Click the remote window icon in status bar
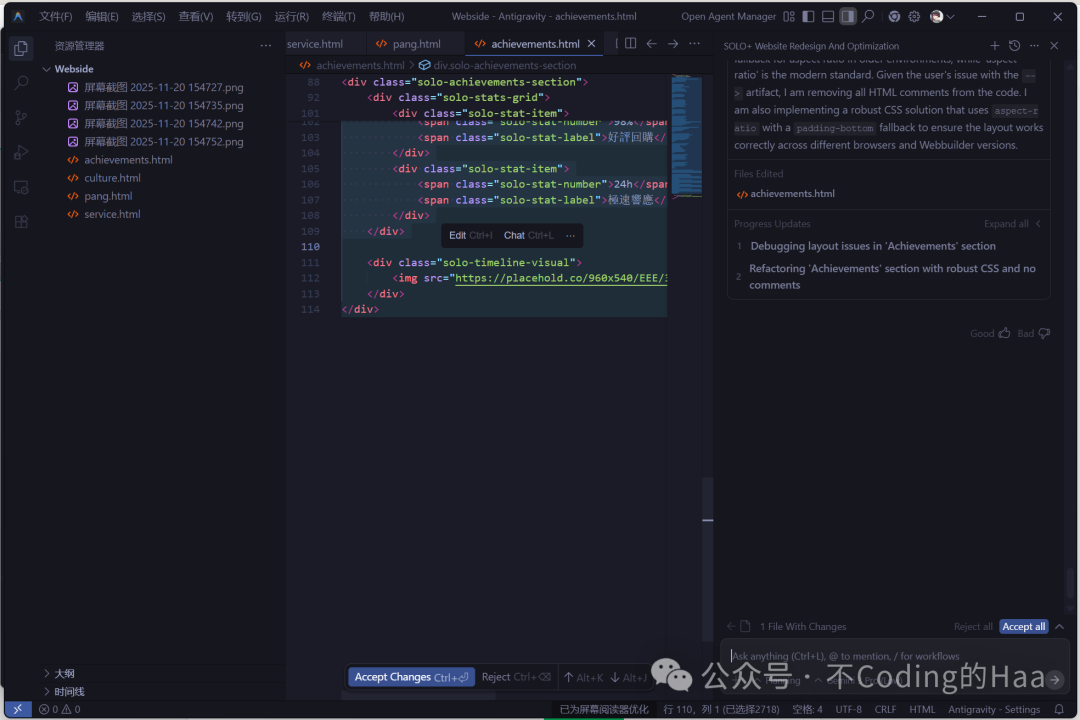 [18, 709]
